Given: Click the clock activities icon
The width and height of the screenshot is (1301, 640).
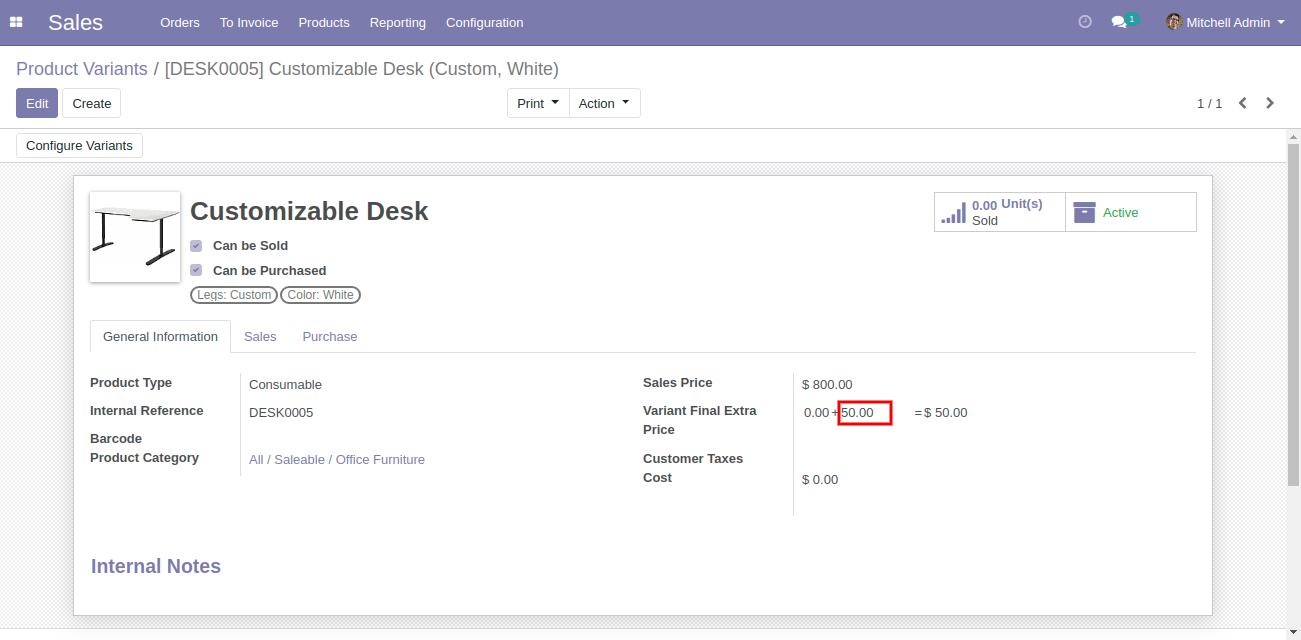Looking at the screenshot, I should pos(1085,22).
